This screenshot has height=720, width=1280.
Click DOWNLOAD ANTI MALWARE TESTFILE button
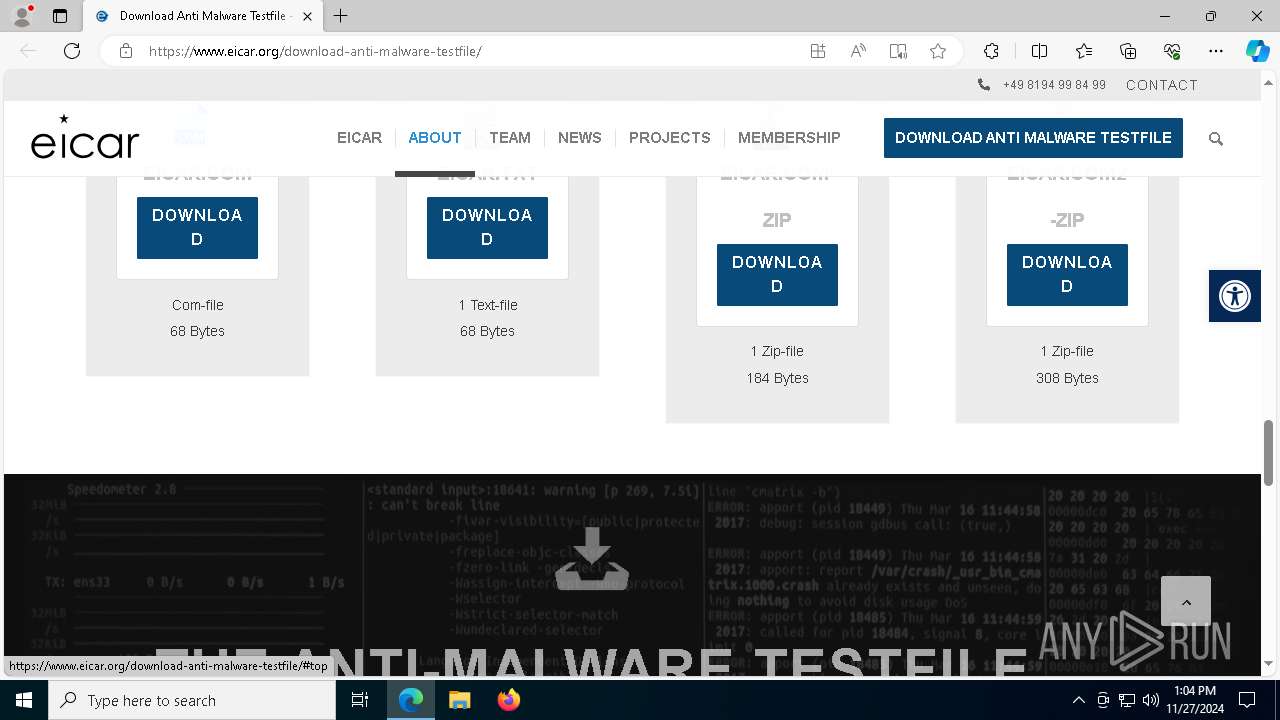point(1033,138)
